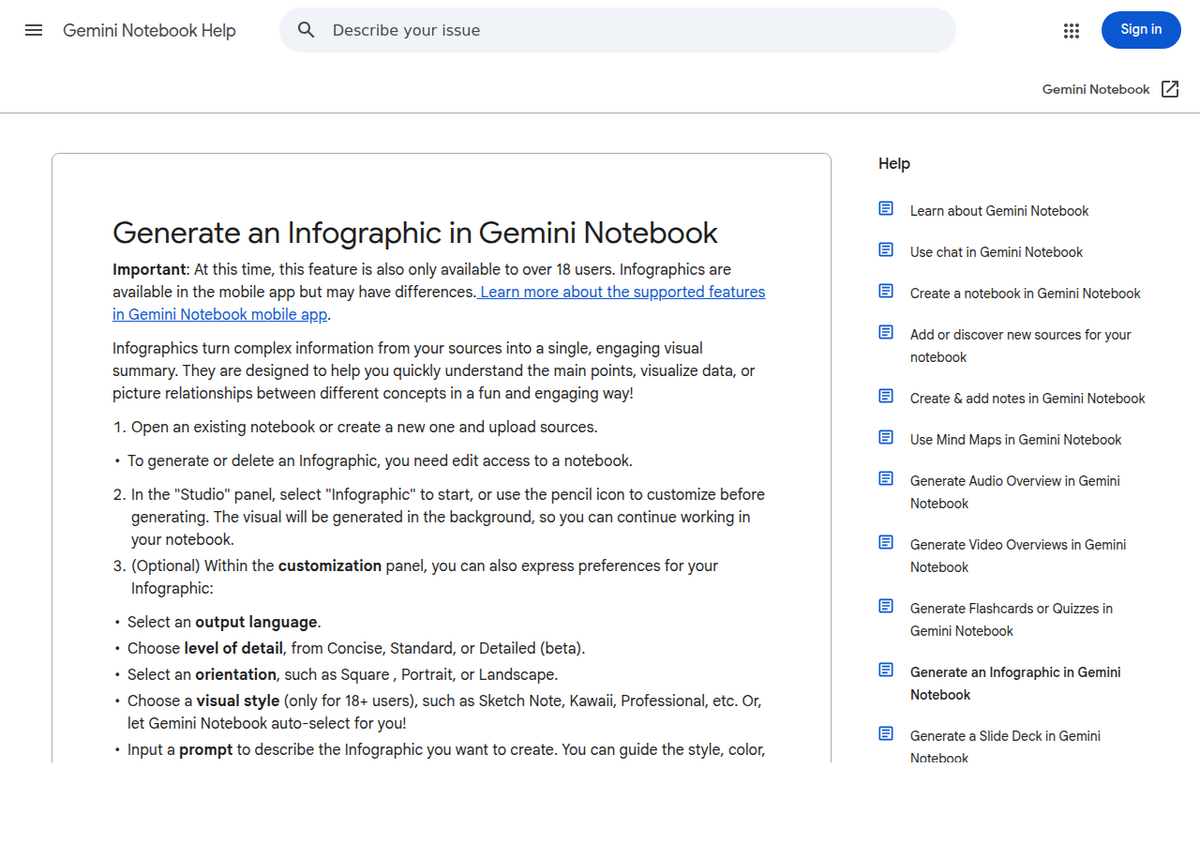Select current Generate an Infographic sidebar article
Viewport: 1200px width, 844px height.
click(1015, 683)
